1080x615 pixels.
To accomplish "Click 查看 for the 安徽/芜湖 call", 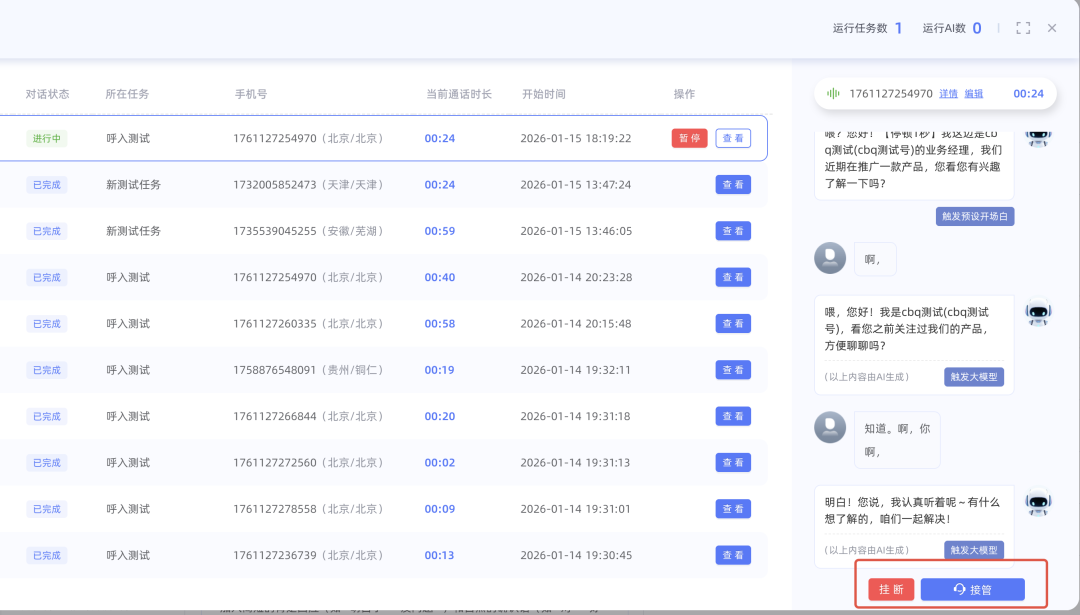I will point(733,231).
